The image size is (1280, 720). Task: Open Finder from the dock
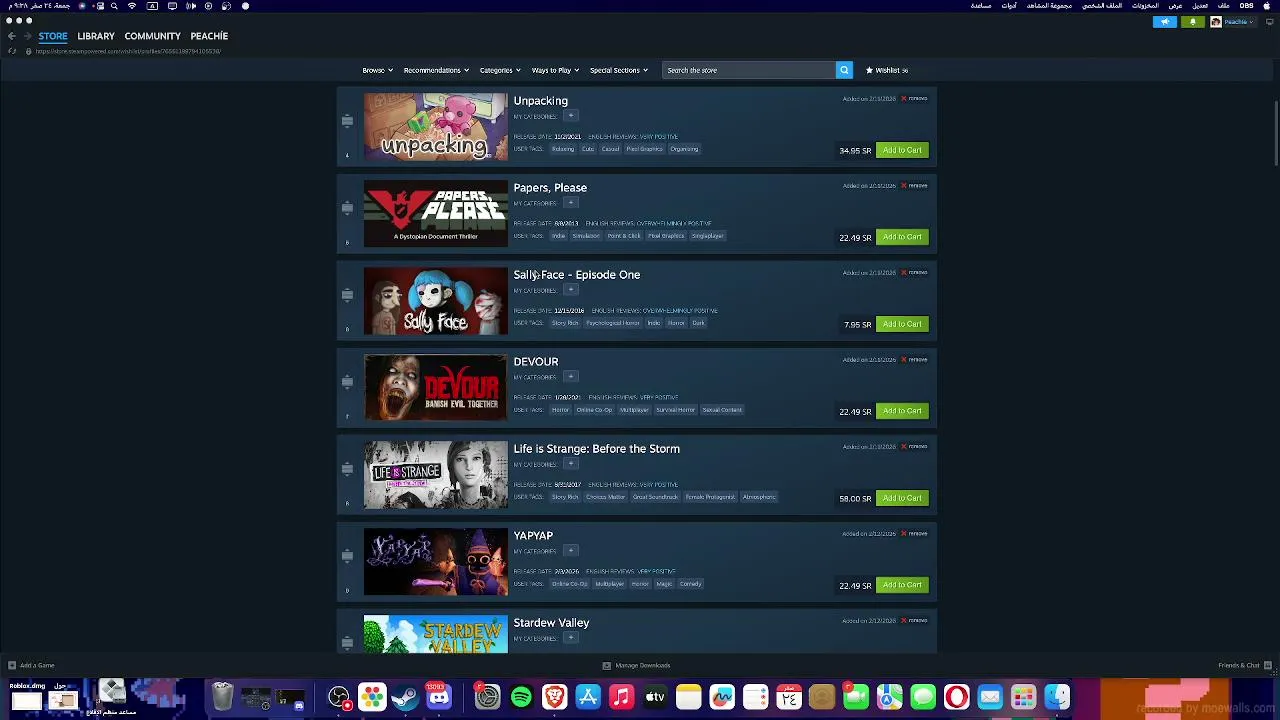pyautogui.click(x=1057, y=697)
